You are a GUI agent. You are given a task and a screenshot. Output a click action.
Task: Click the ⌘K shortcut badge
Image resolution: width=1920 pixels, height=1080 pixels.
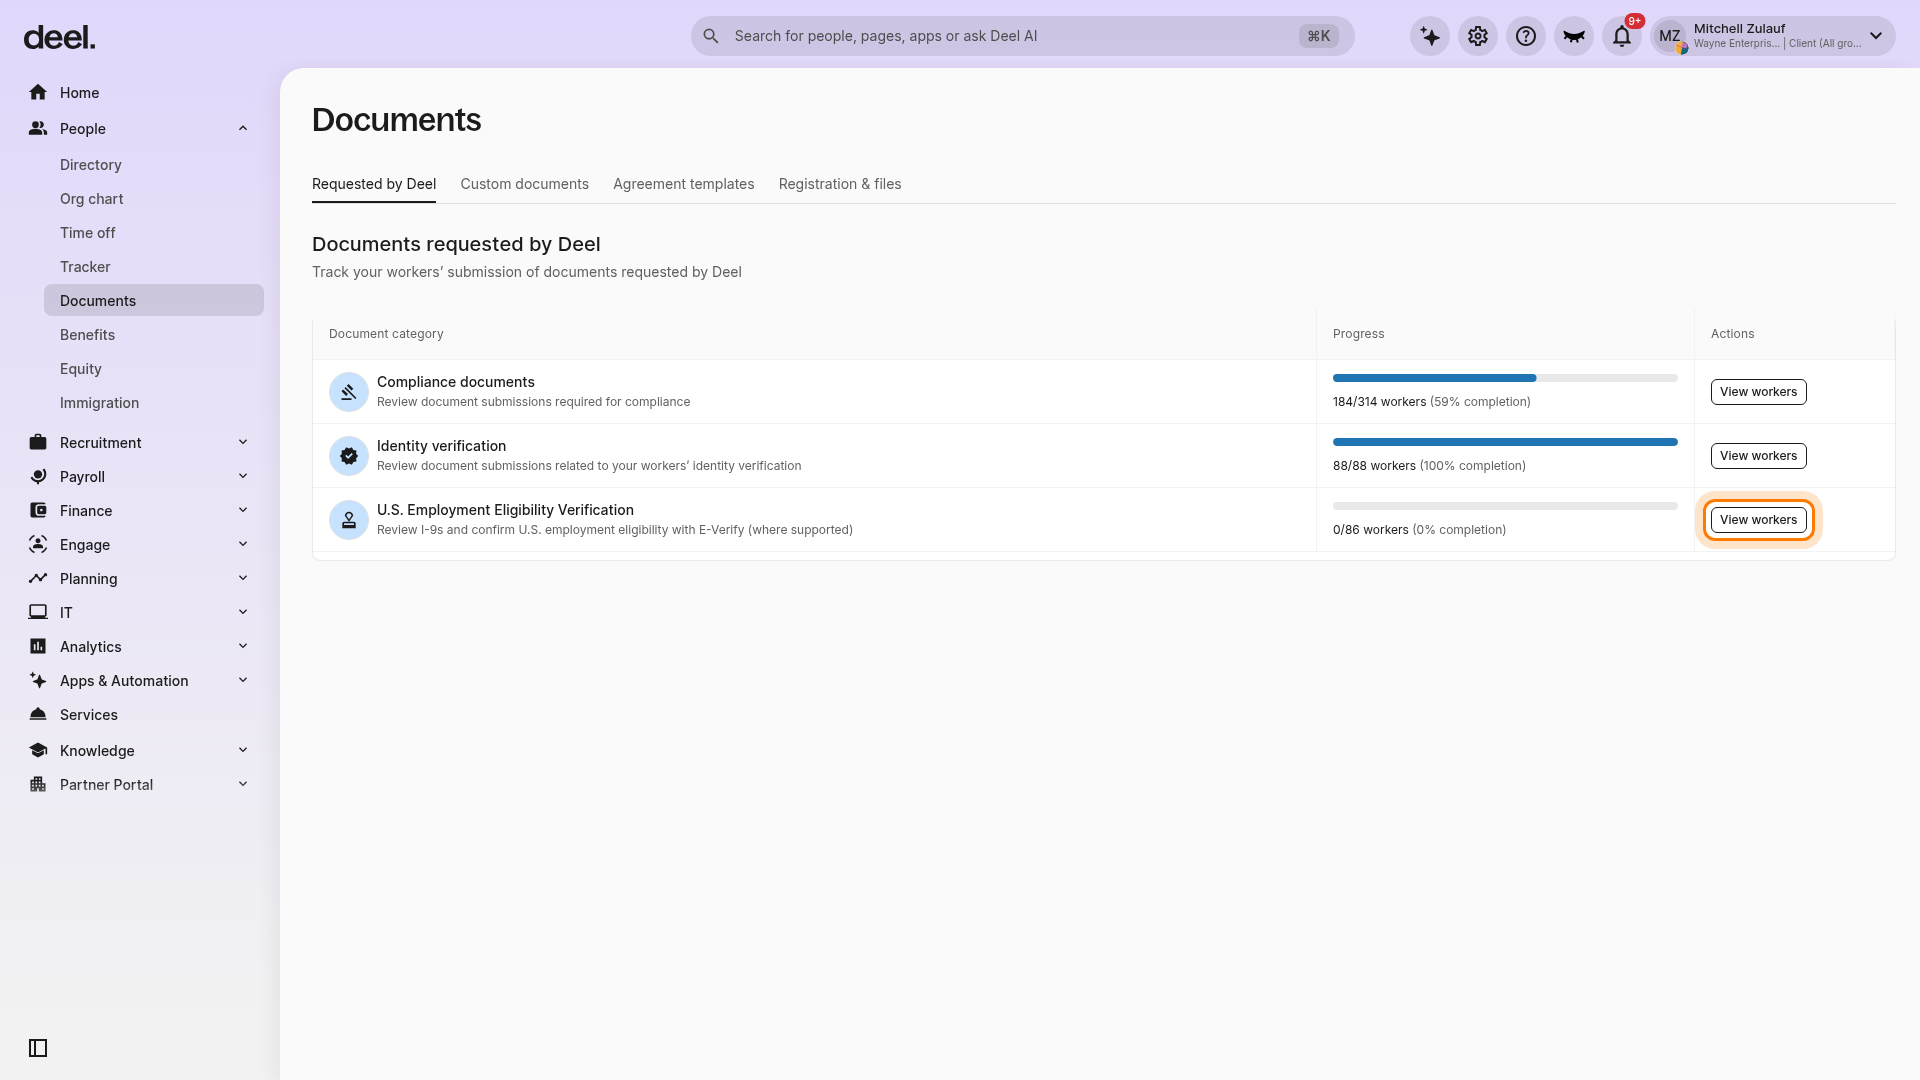1319,36
